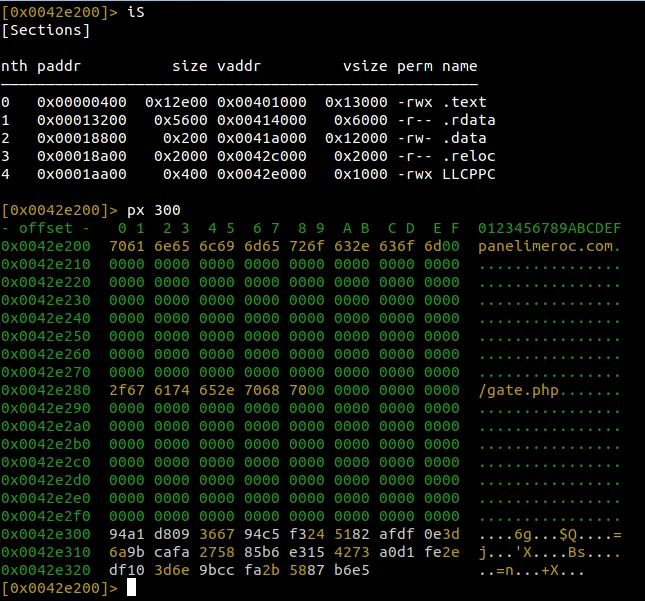Click paddr value 0x00018800
Screen dimensions: 645x601
pyautogui.click(x=82, y=138)
